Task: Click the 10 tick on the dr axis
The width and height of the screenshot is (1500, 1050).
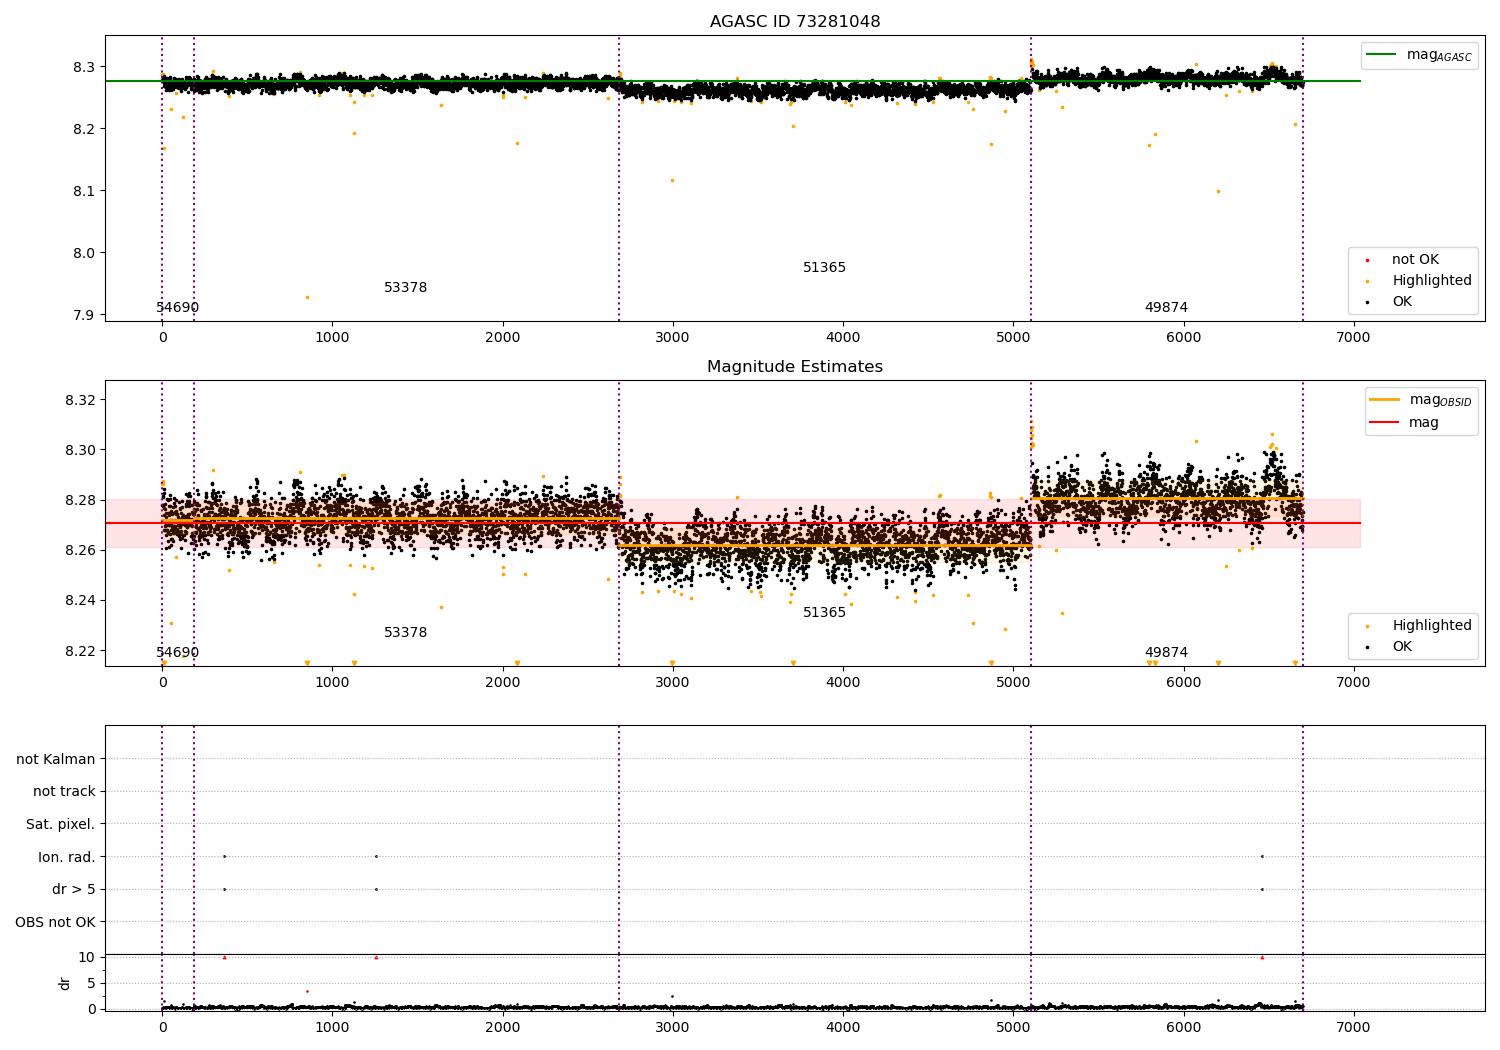Action: click(x=87, y=958)
